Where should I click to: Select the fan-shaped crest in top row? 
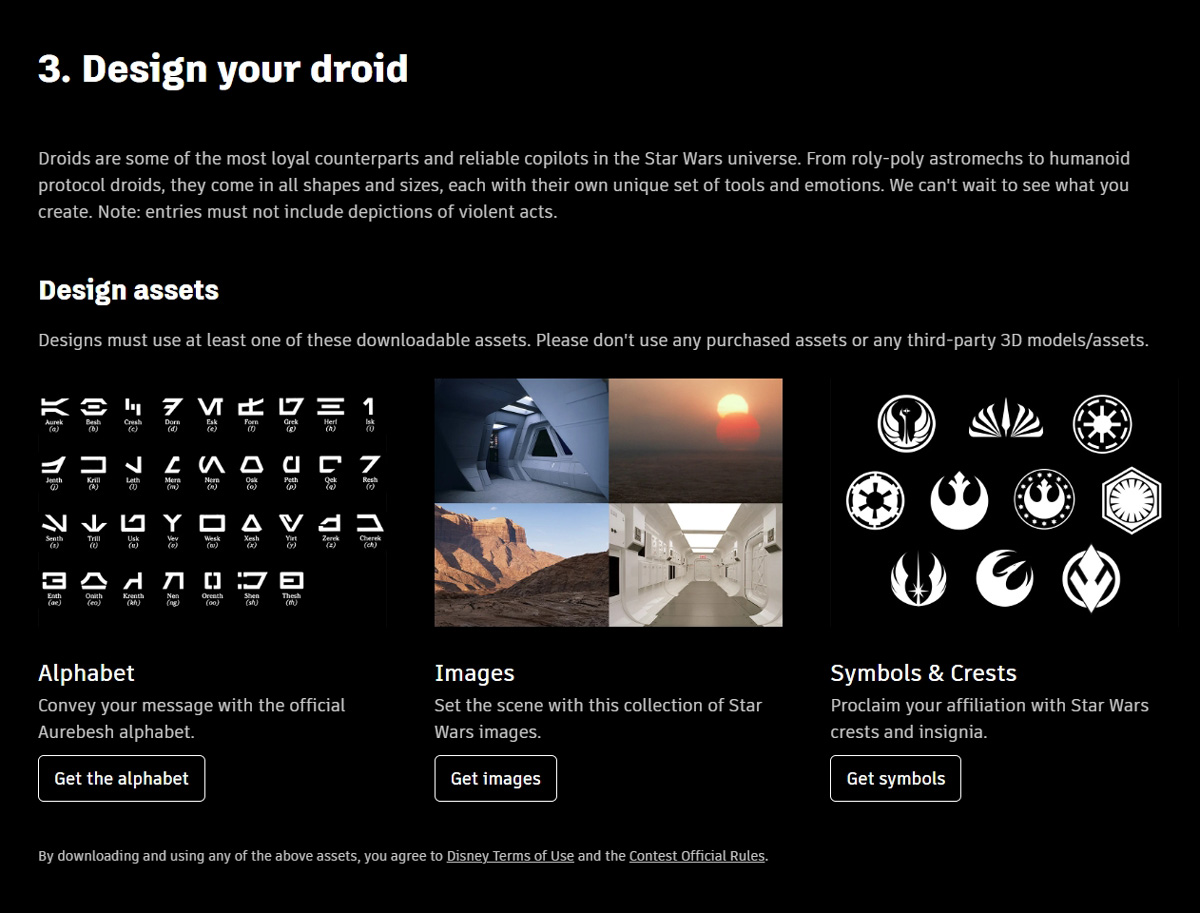tap(1005, 420)
